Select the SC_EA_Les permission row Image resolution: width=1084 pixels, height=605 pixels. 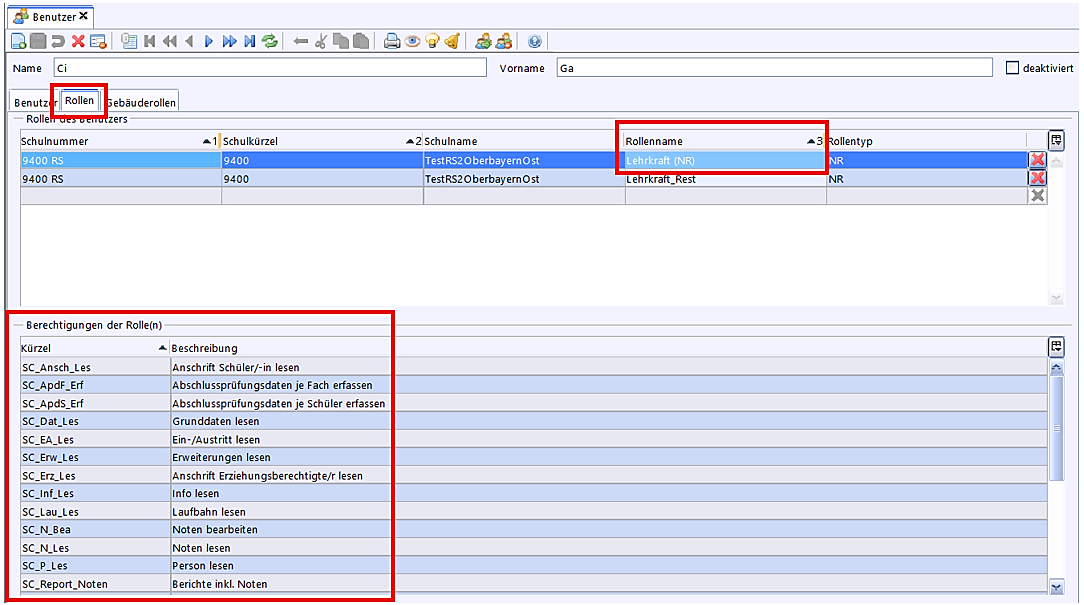tap(534, 440)
